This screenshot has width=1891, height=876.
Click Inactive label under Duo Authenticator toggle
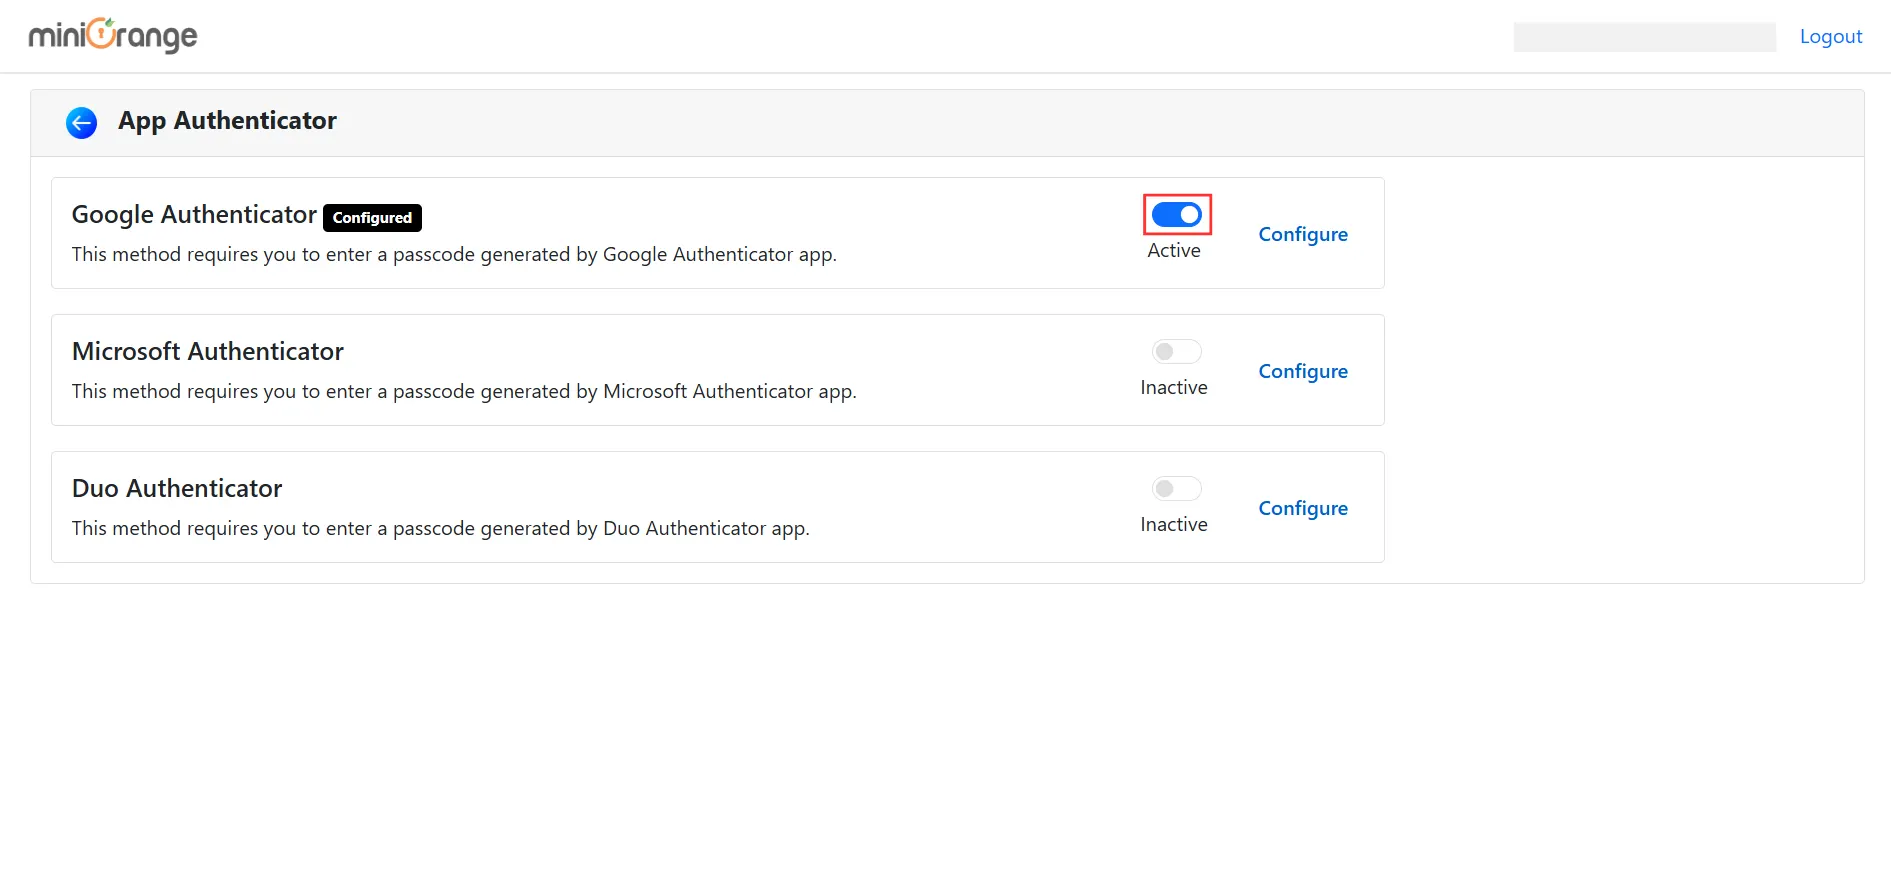coord(1174,524)
